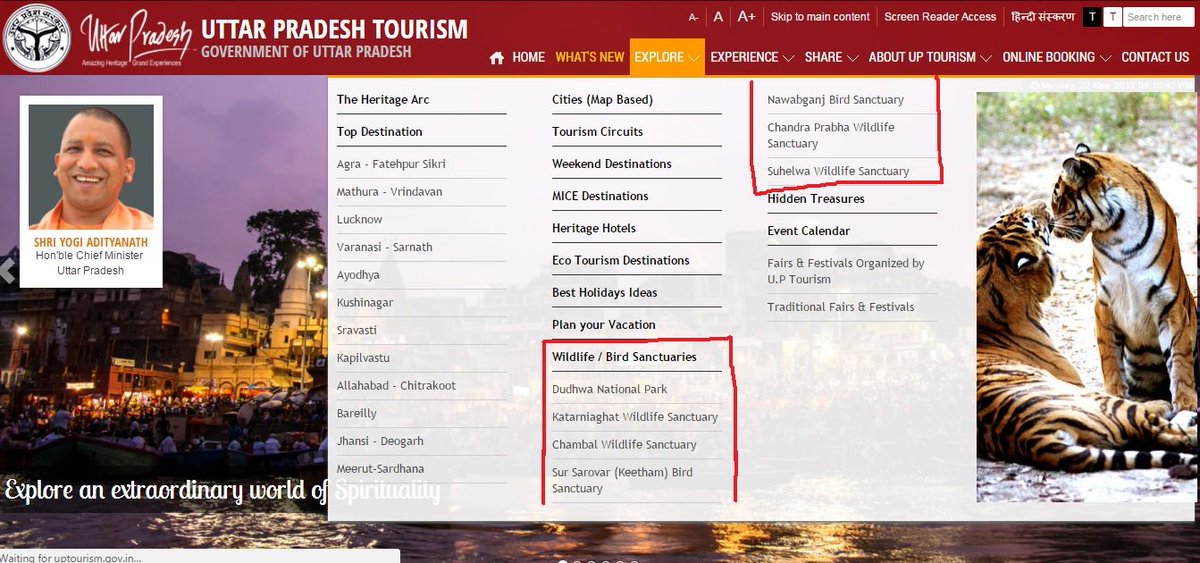Image resolution: width=1200 pixels, height=563 pixels.
Task: Show previous slide with left carousel arrow
Action: point(7,270)
